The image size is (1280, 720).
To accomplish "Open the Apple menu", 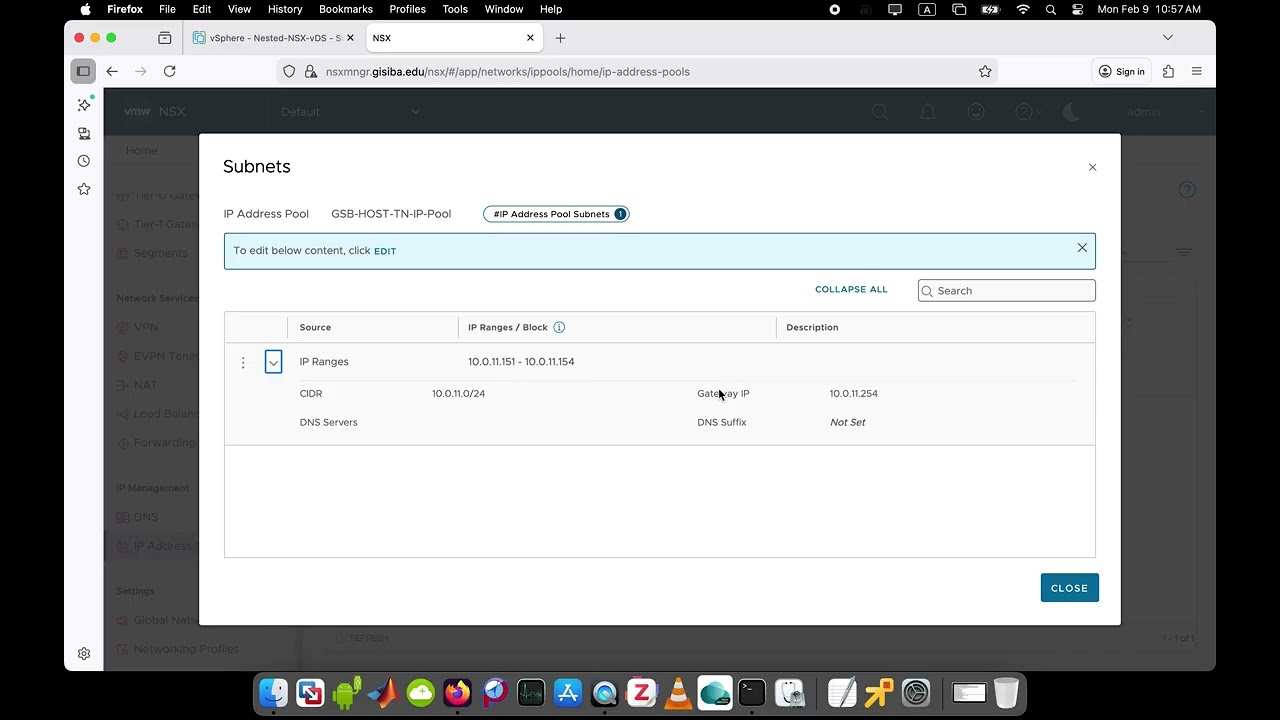I will 85,9.
